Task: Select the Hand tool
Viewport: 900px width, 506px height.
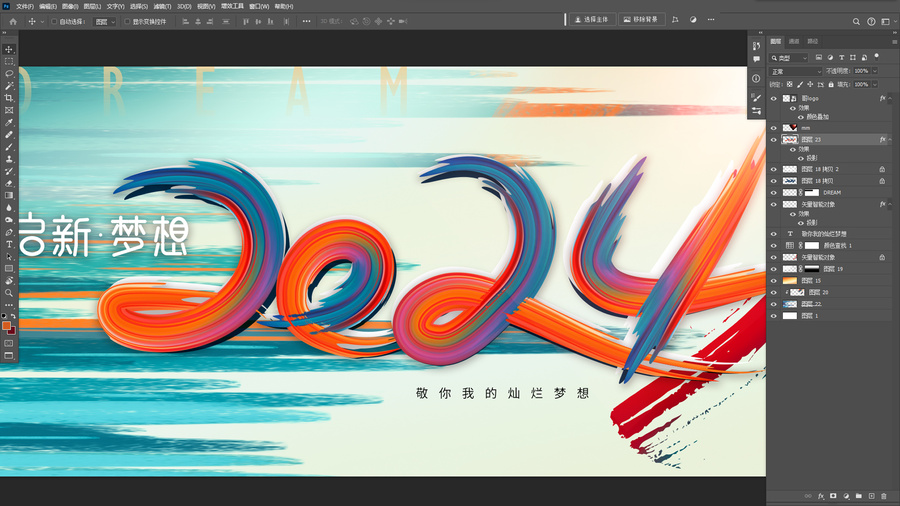Action: pos(9,281)
